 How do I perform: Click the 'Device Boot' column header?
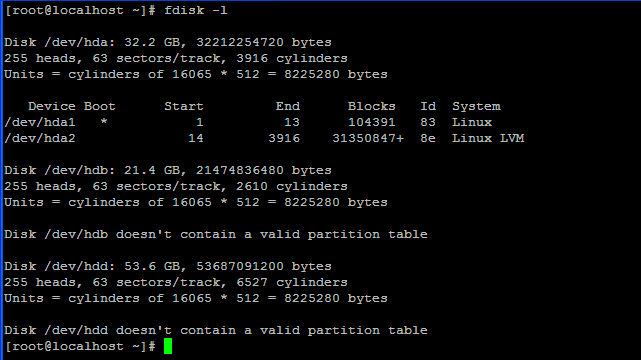click(x=72, y=106)
